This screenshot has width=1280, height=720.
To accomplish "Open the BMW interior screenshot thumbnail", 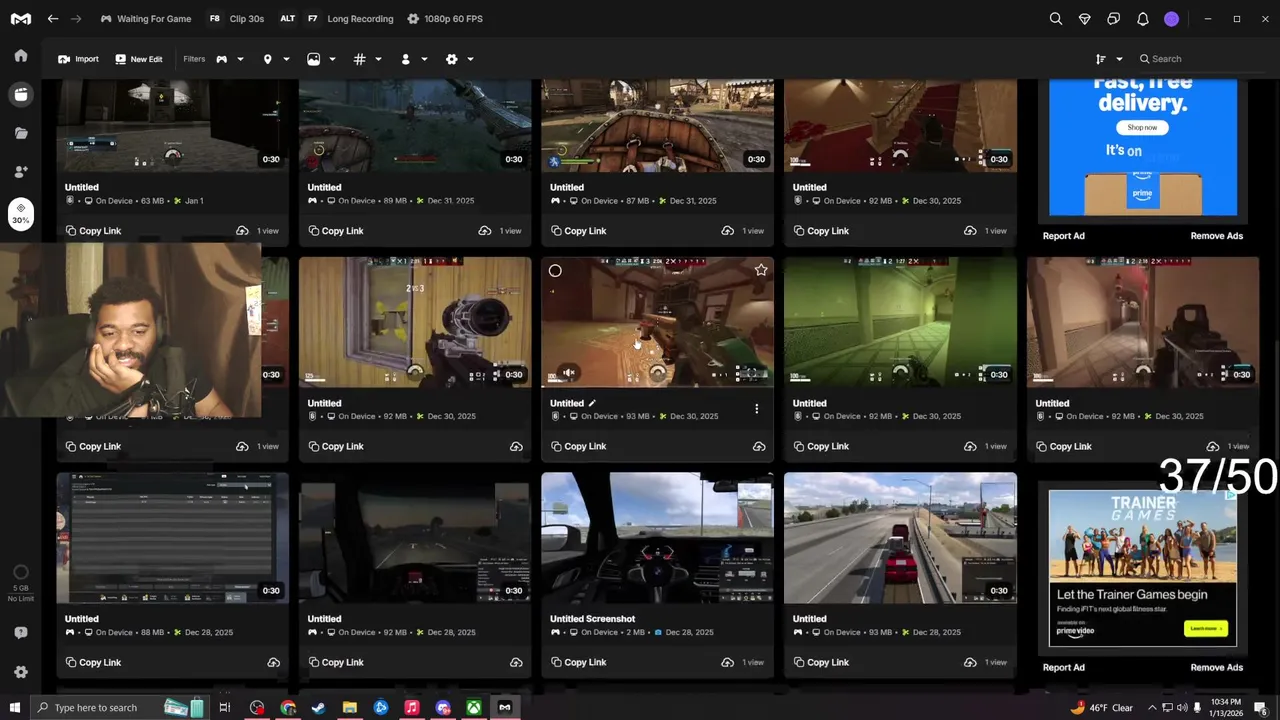I will point(657,538).
